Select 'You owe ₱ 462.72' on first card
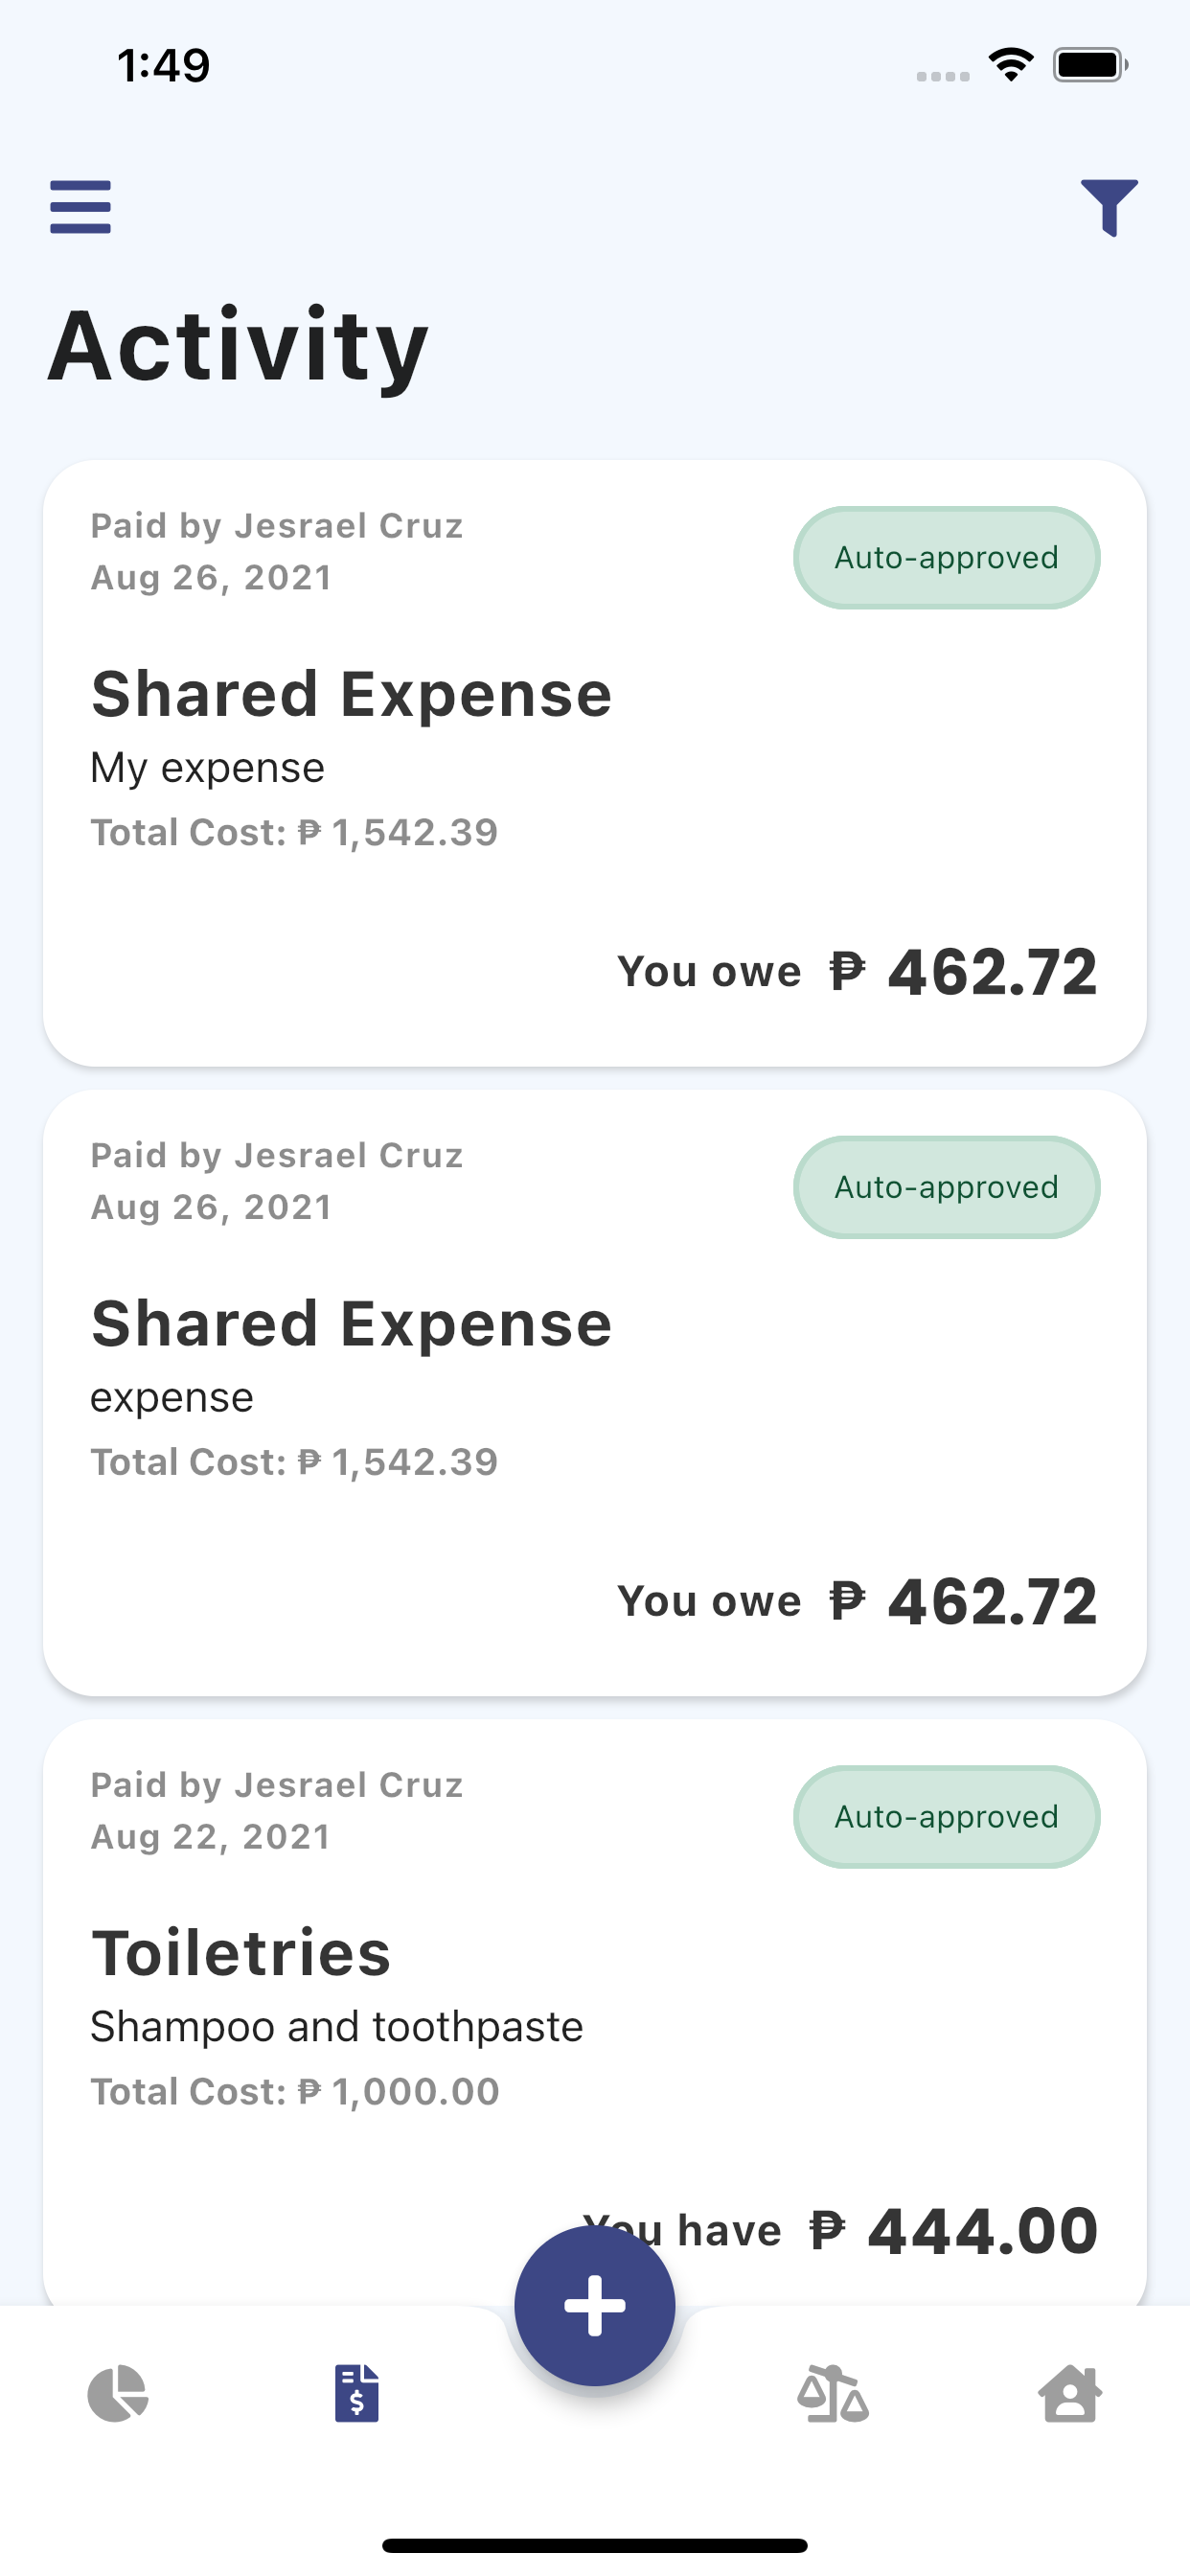 pos(858,972)
